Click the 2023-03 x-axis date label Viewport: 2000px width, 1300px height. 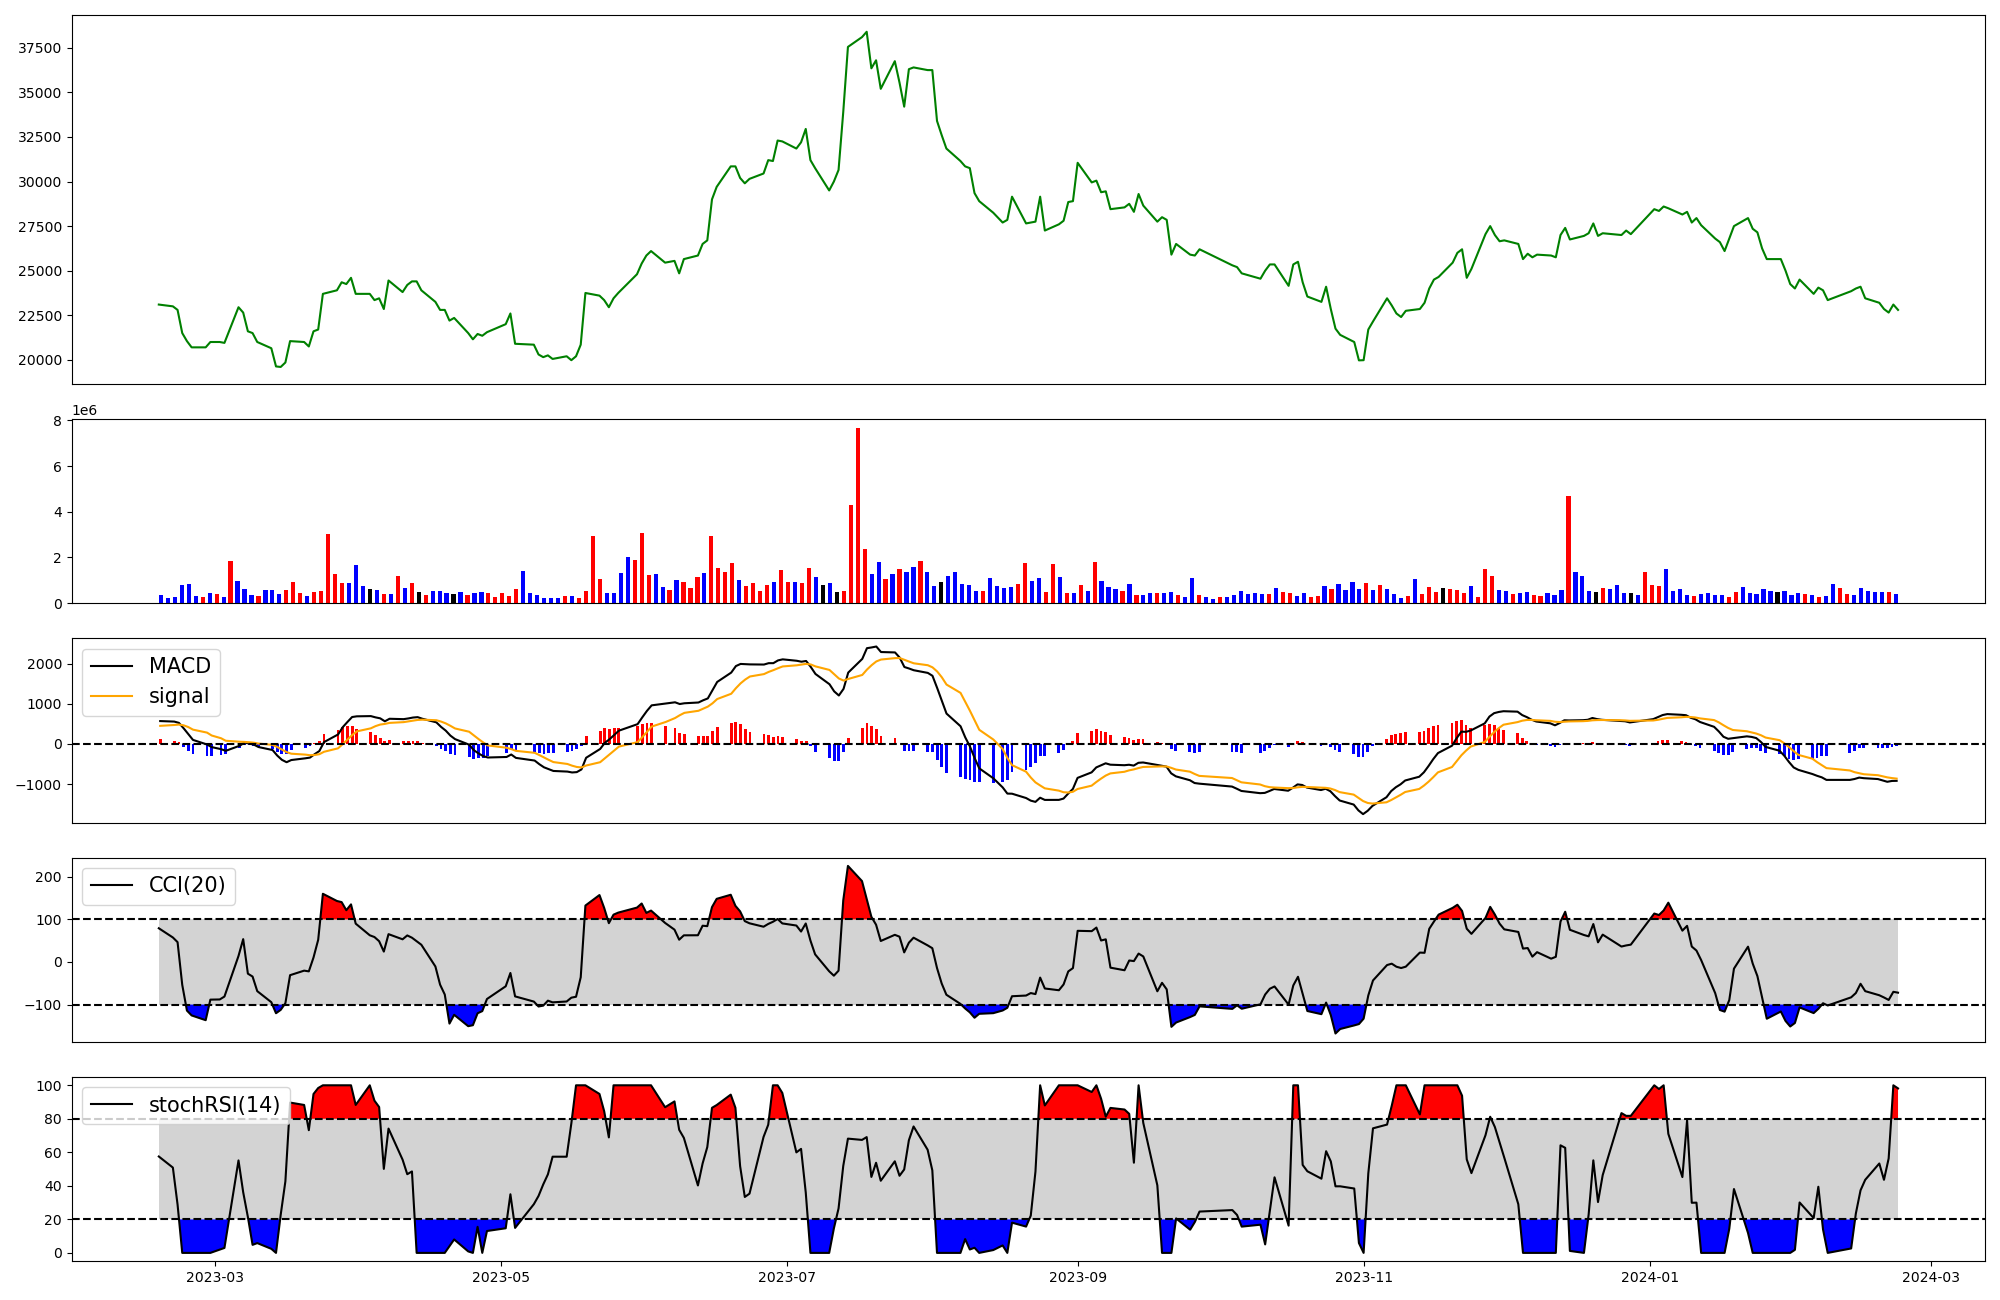coord(215,1277)
